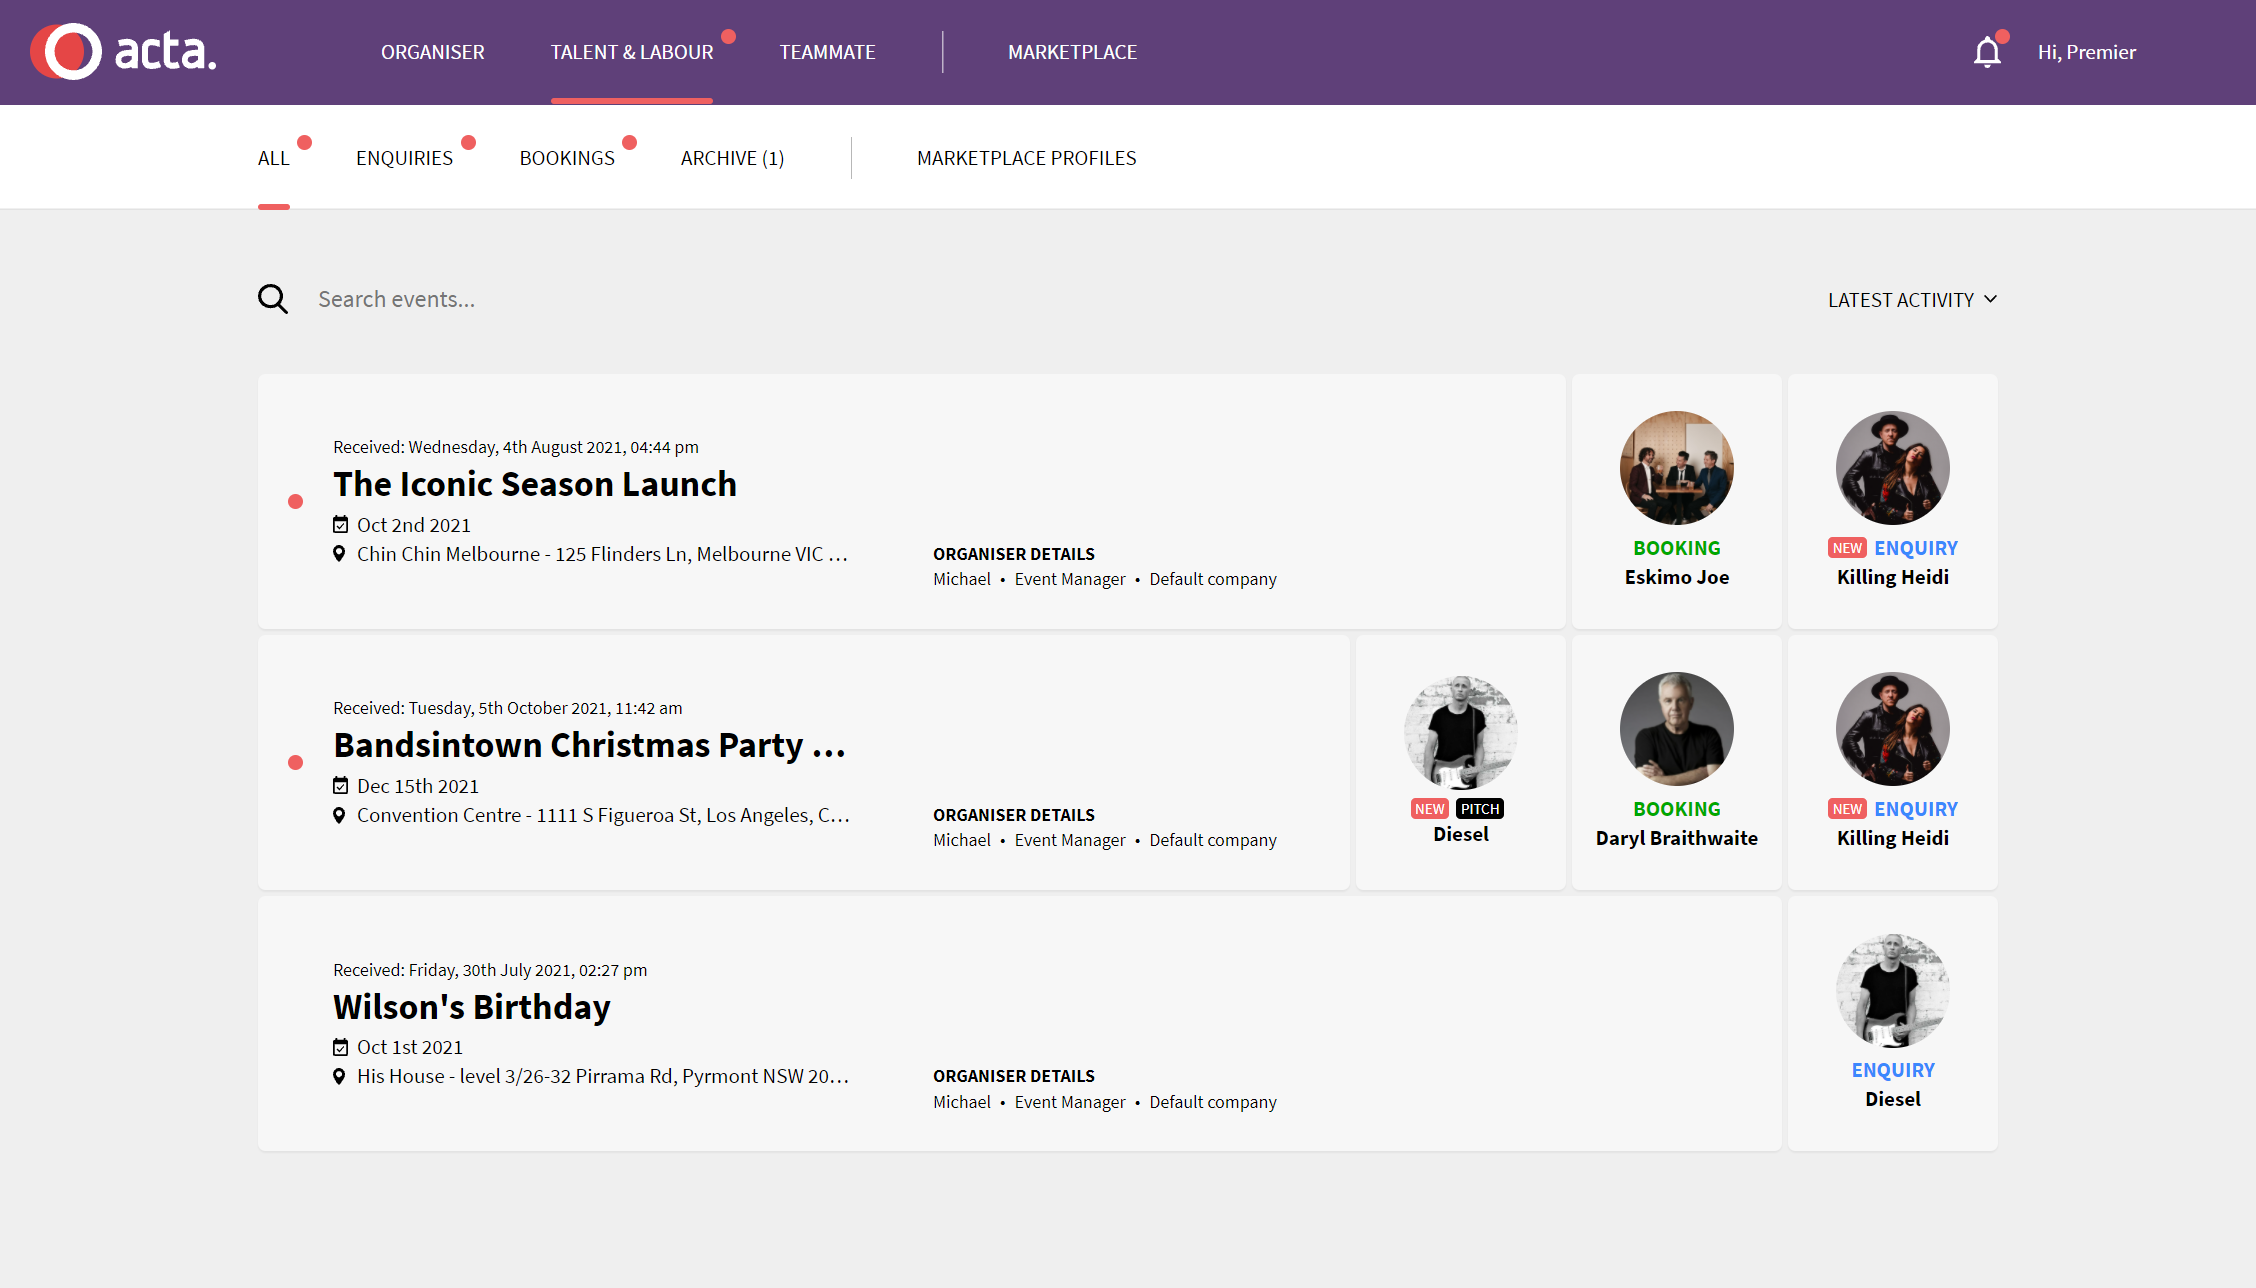Click the search magnifier icon

pos(273,299)
